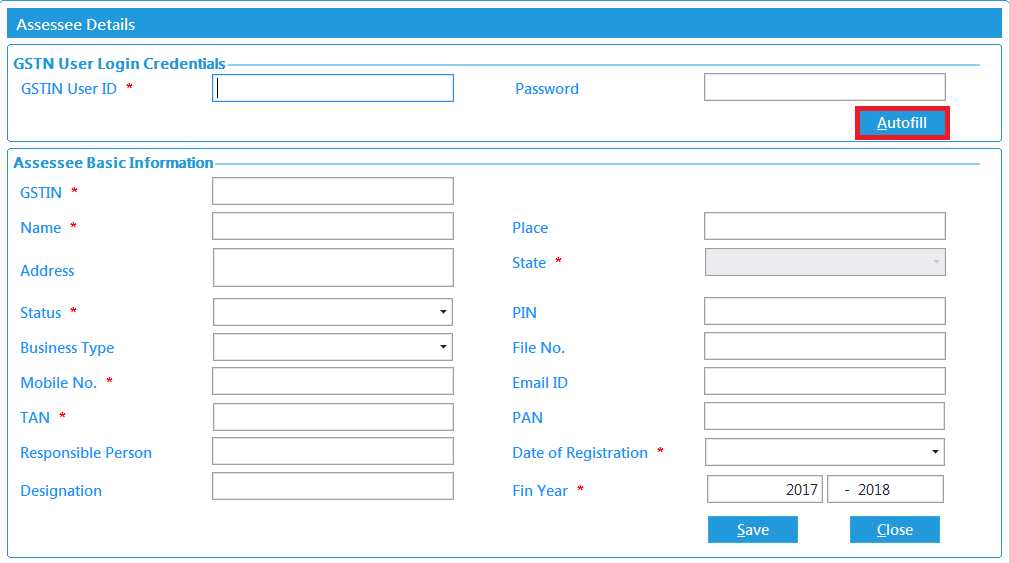Focus the Address text area
Image resolution: width=1009 pixels, height=563 pixels.
[333, 268]
